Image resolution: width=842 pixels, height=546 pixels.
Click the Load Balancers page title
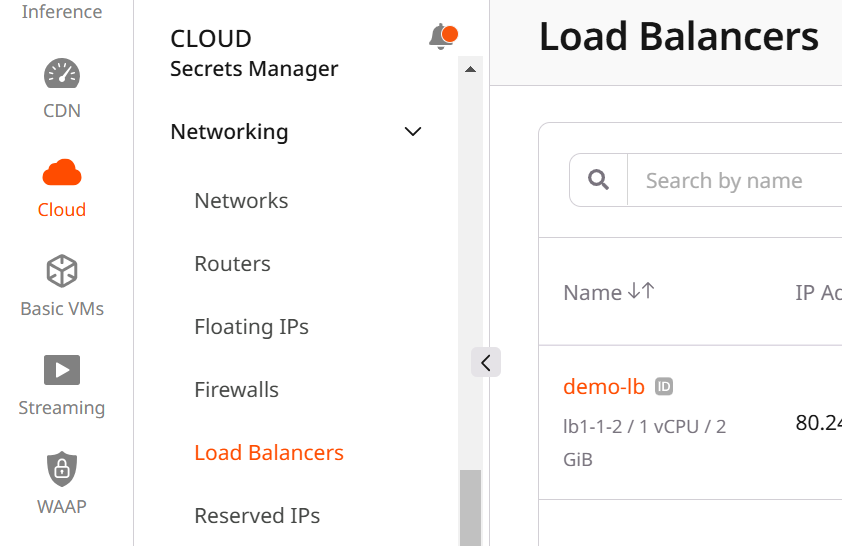click(x=679, y=37)
